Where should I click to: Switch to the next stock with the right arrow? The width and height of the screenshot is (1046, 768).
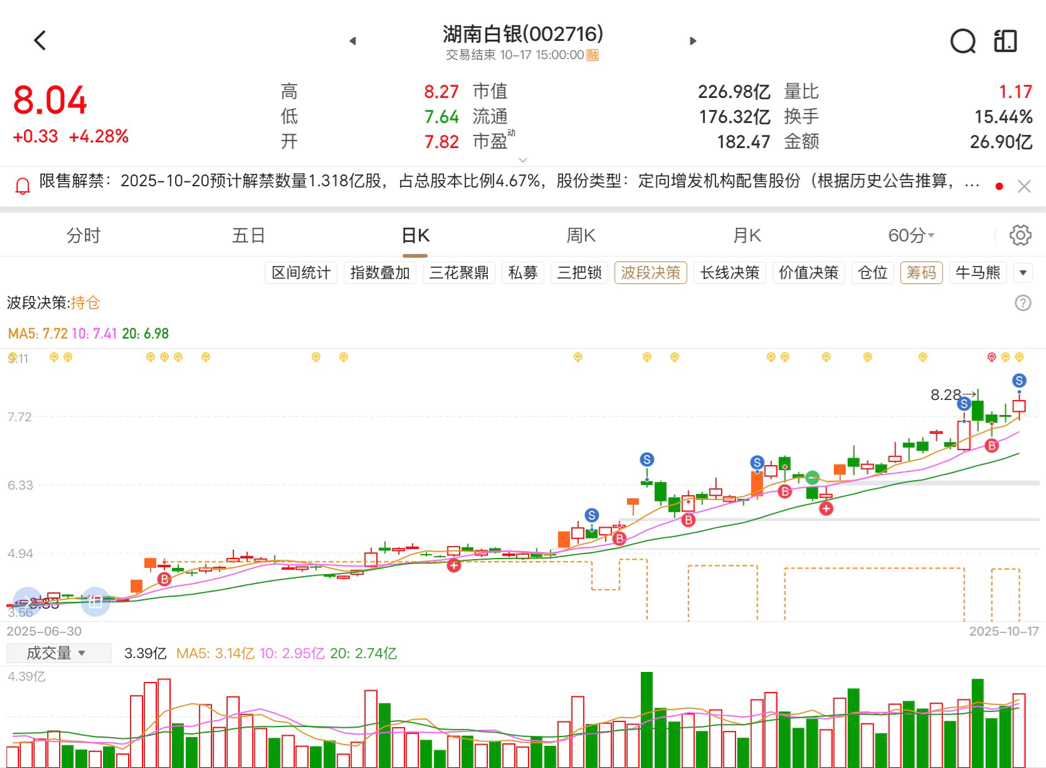[693, 41]
